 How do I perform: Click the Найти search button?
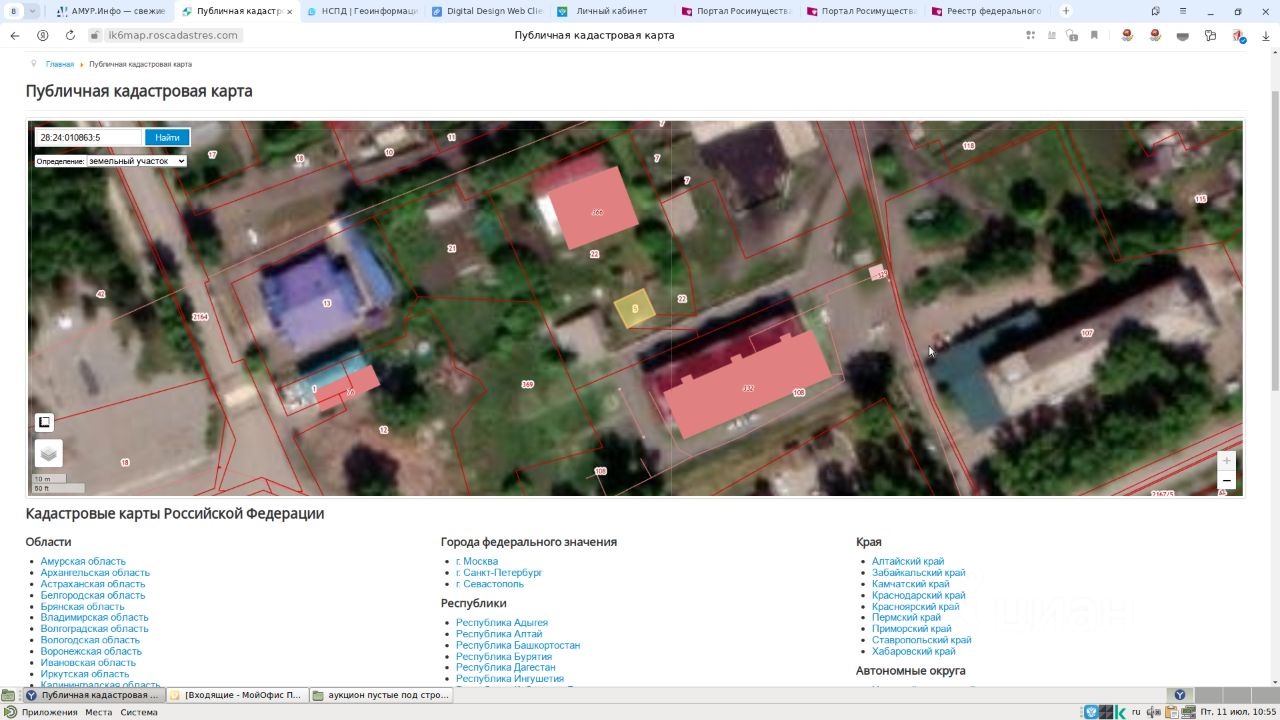pos(167,137)
